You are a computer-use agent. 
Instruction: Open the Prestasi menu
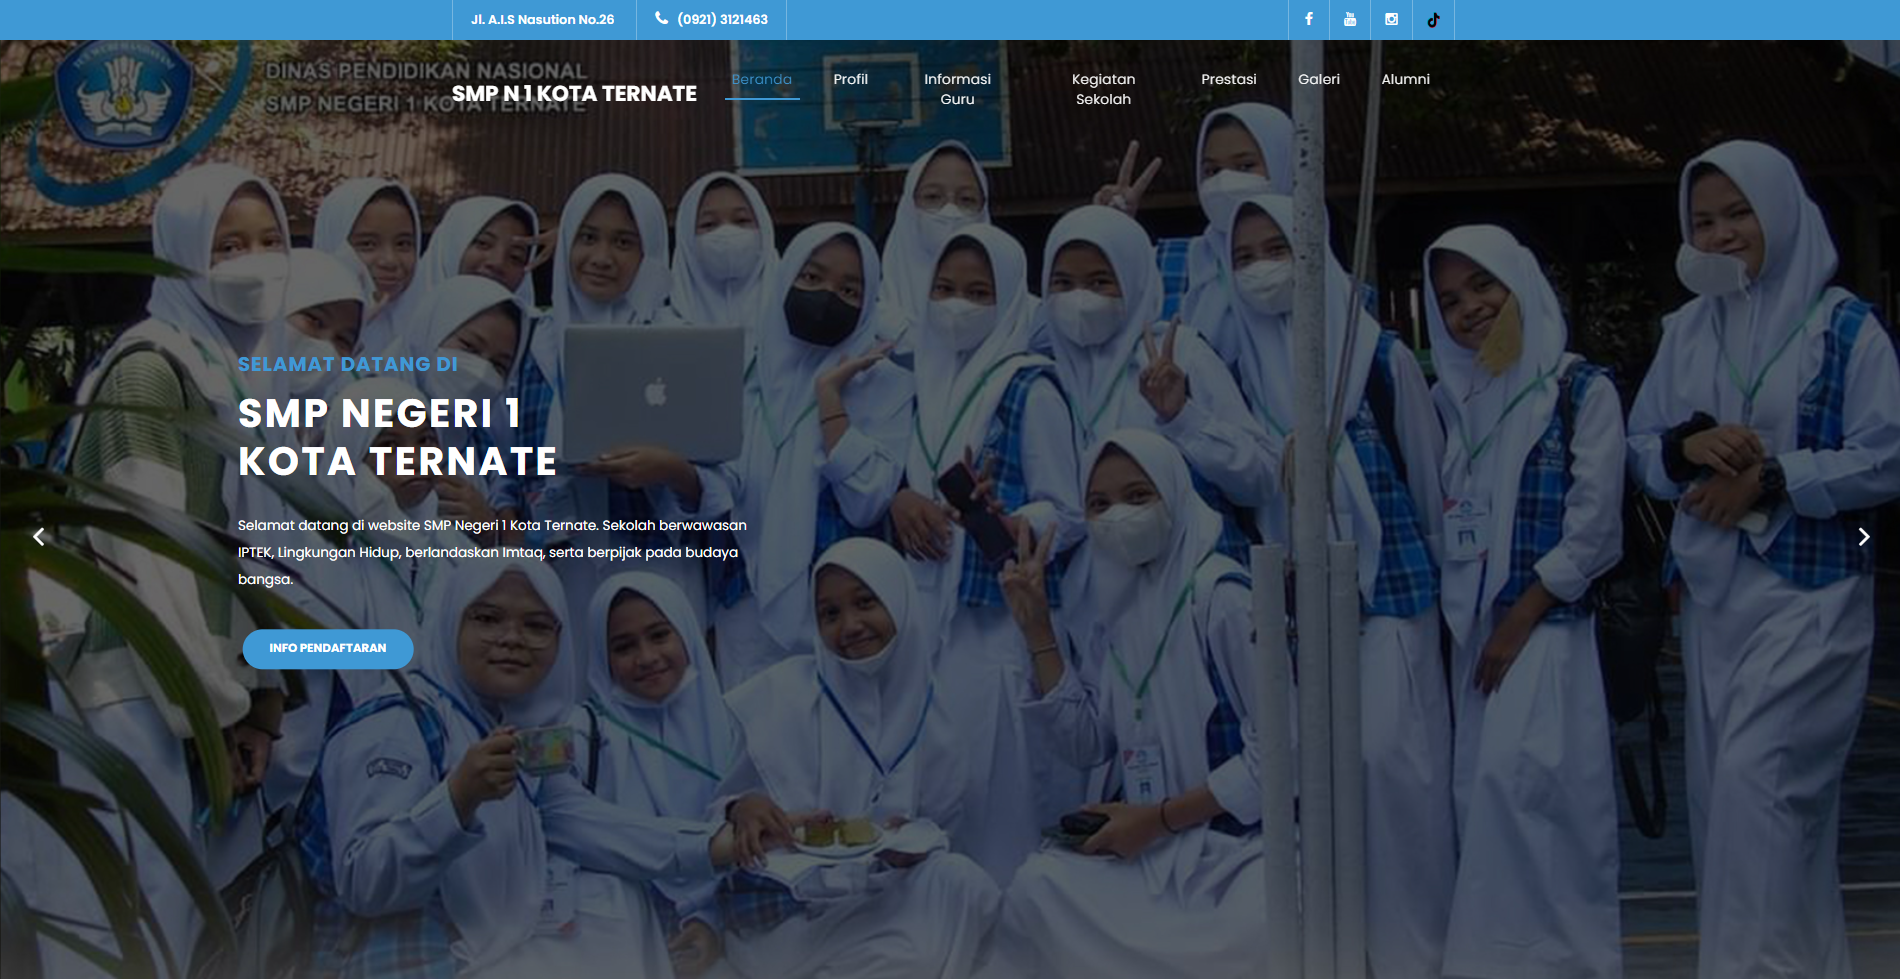(1228, 79)
